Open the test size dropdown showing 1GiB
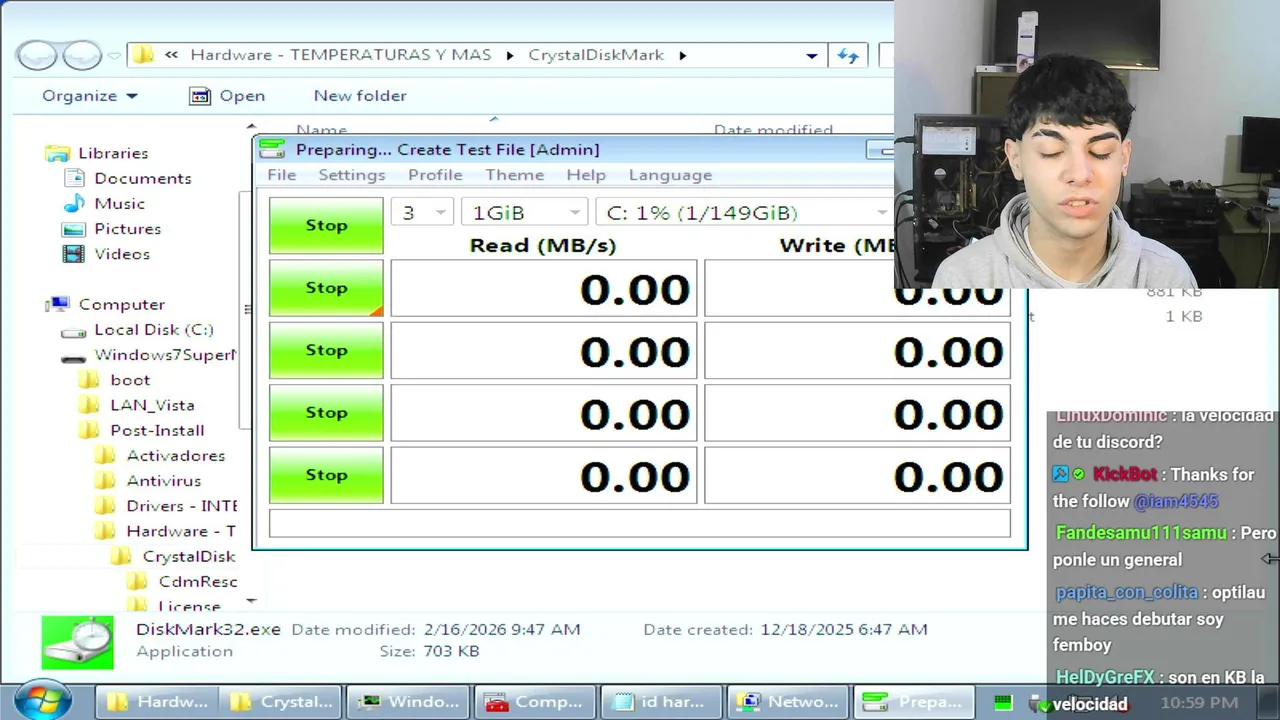Viewport: 1280px width, 720px height. [x=524, y=212]
